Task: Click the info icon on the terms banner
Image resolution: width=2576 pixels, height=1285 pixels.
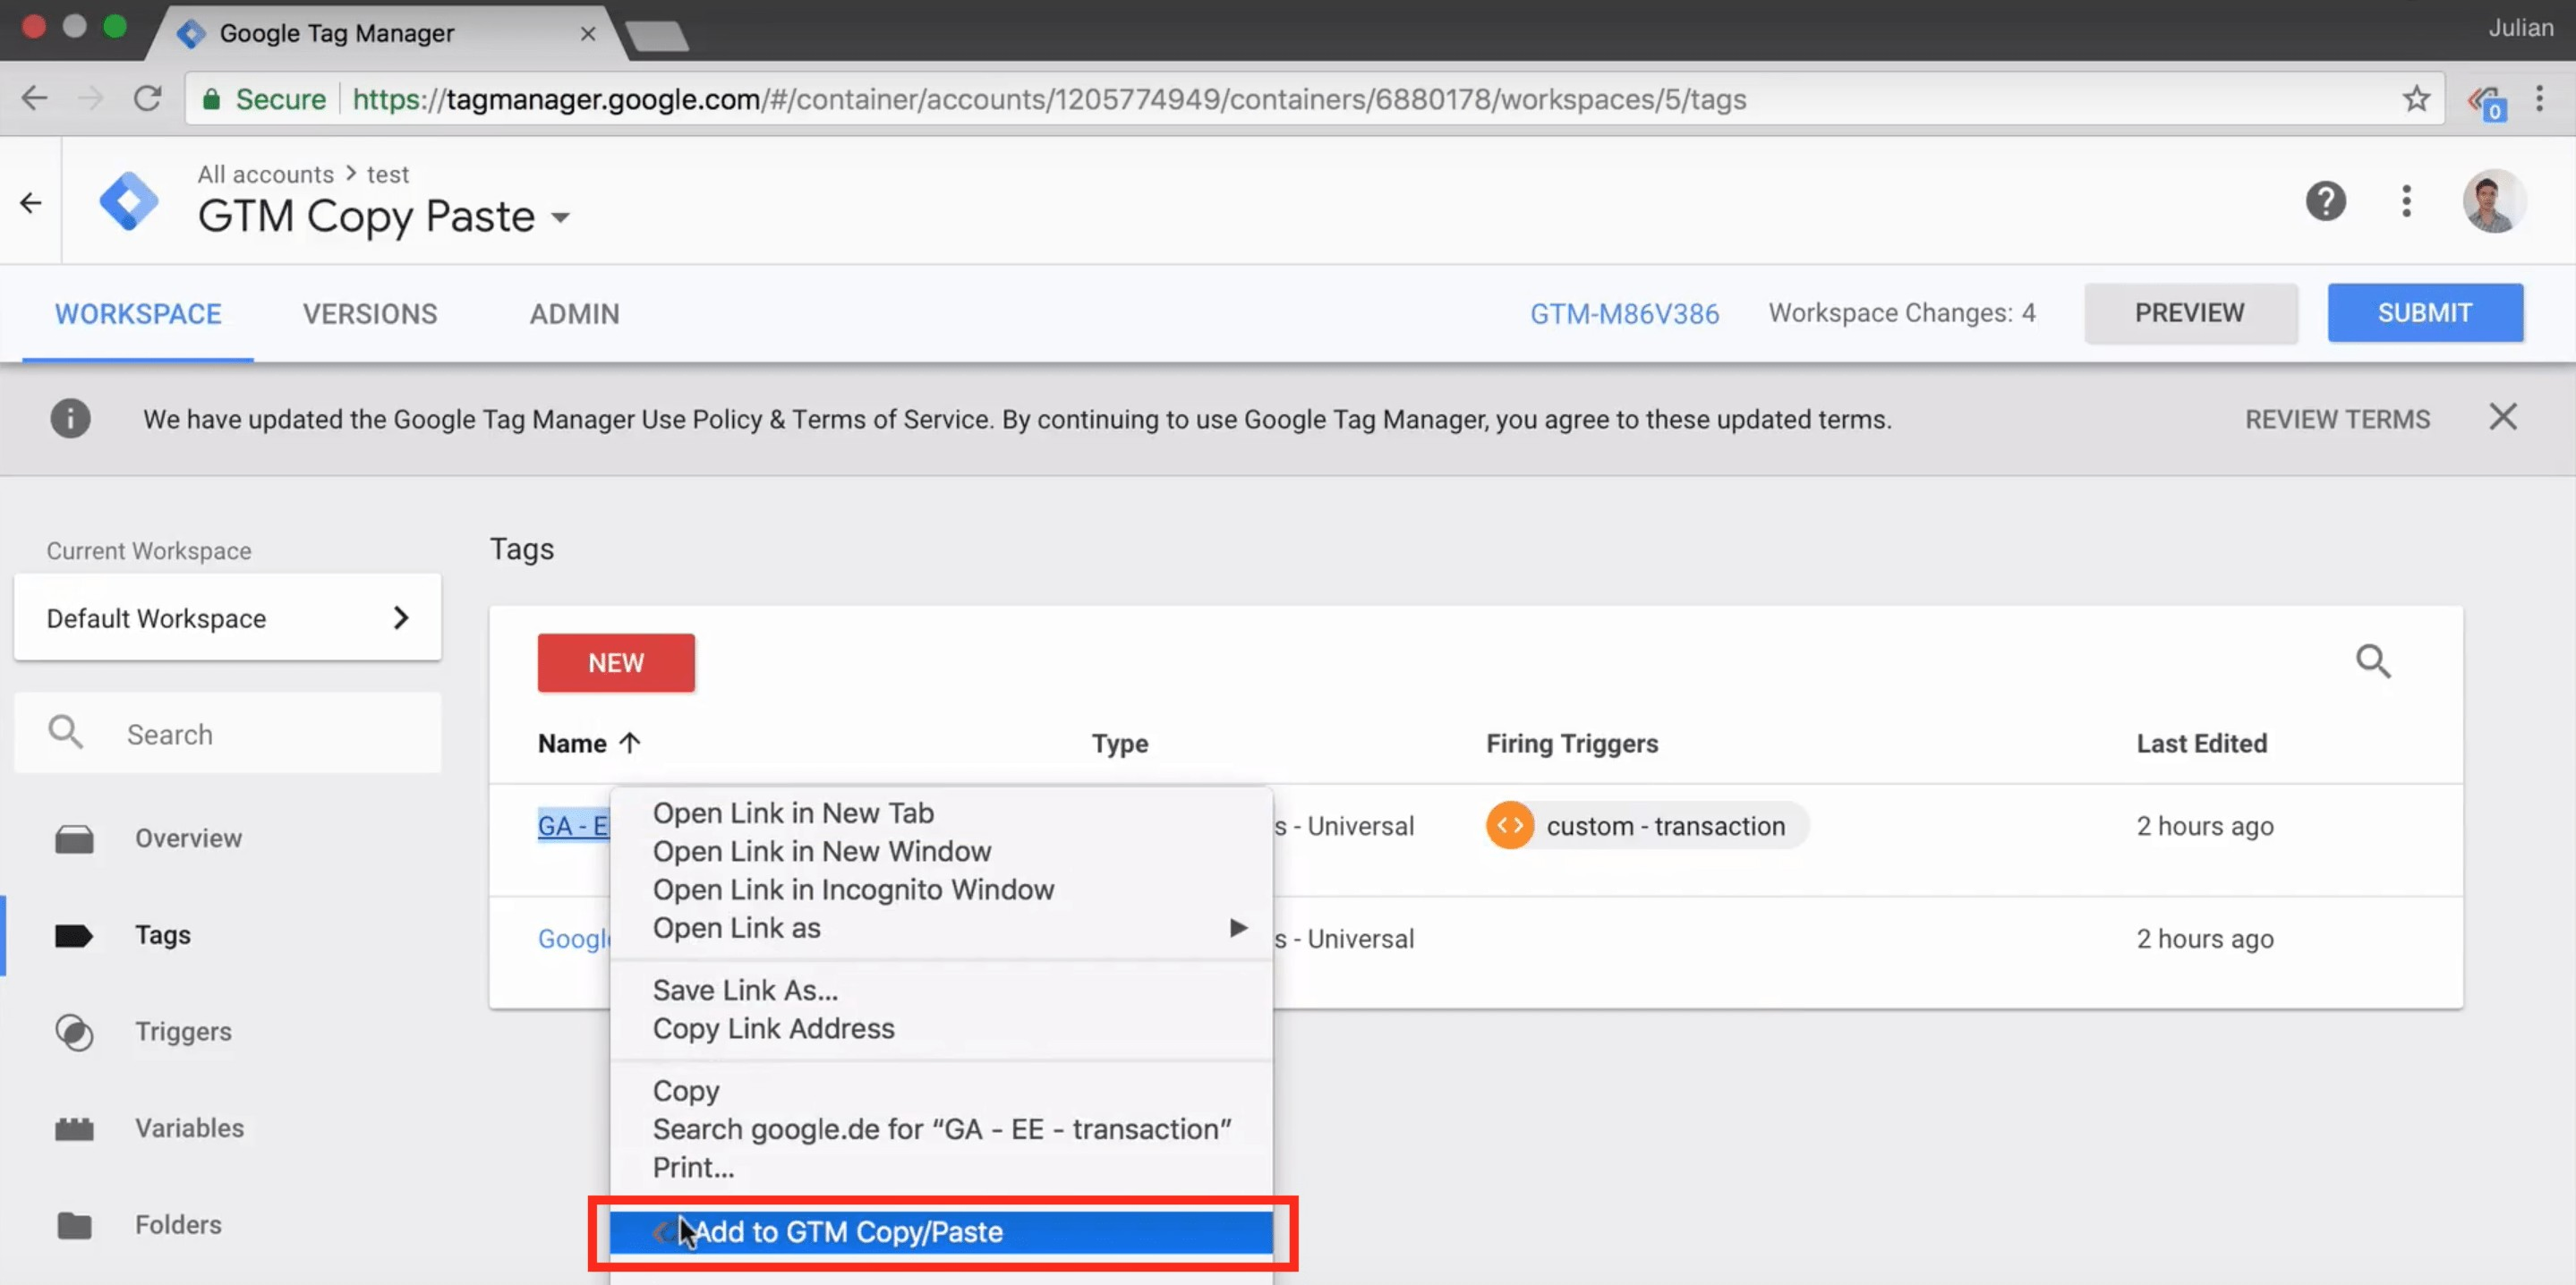Action: tap(69, 419)
